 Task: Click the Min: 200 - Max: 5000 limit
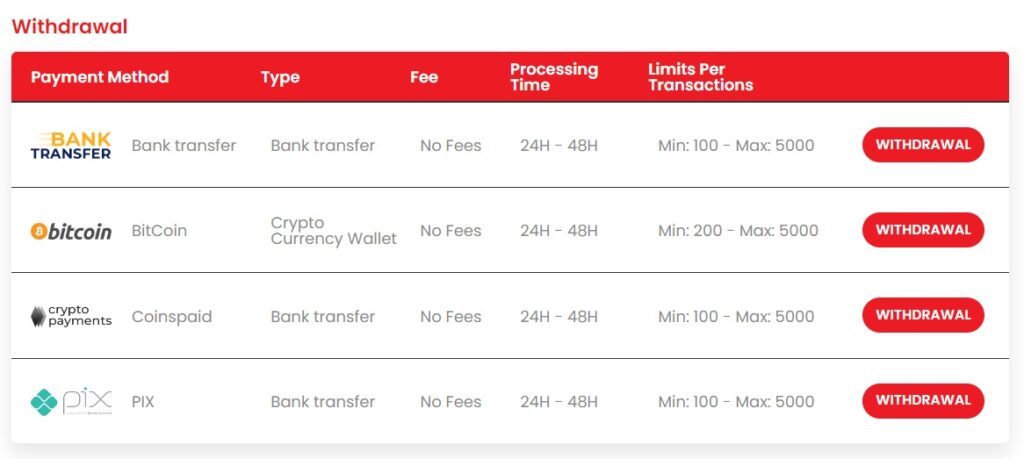pos(738,231)
